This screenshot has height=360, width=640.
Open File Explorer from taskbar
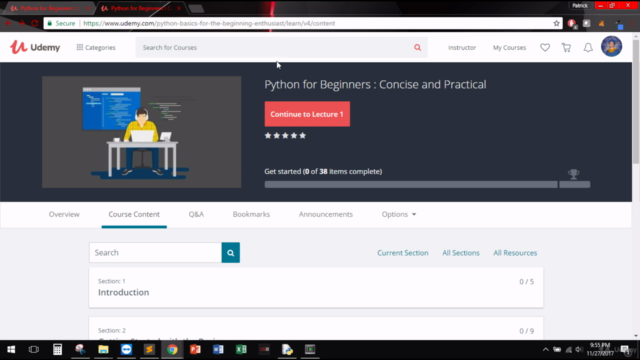click(x=103, y=350)
